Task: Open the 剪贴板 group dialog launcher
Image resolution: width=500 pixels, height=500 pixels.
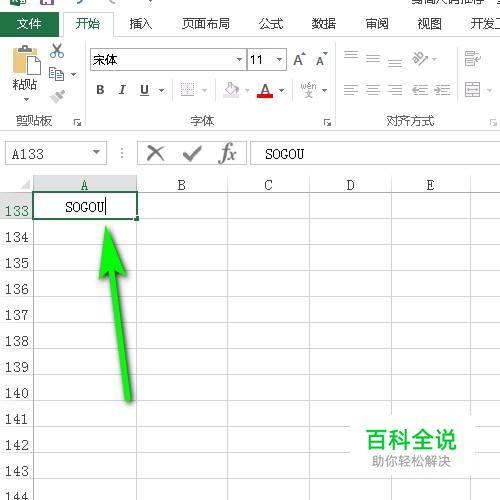Action: point(77,123)
